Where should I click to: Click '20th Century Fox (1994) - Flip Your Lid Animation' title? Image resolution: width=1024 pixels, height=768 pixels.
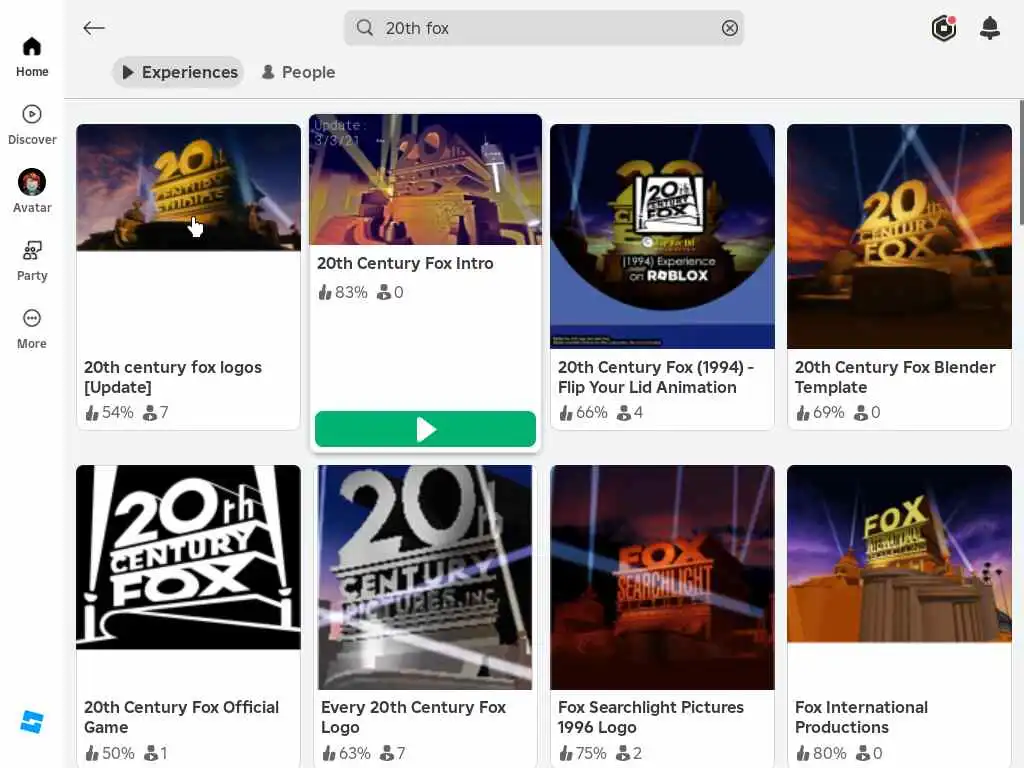pyautogui.click(x=656, y=377)
